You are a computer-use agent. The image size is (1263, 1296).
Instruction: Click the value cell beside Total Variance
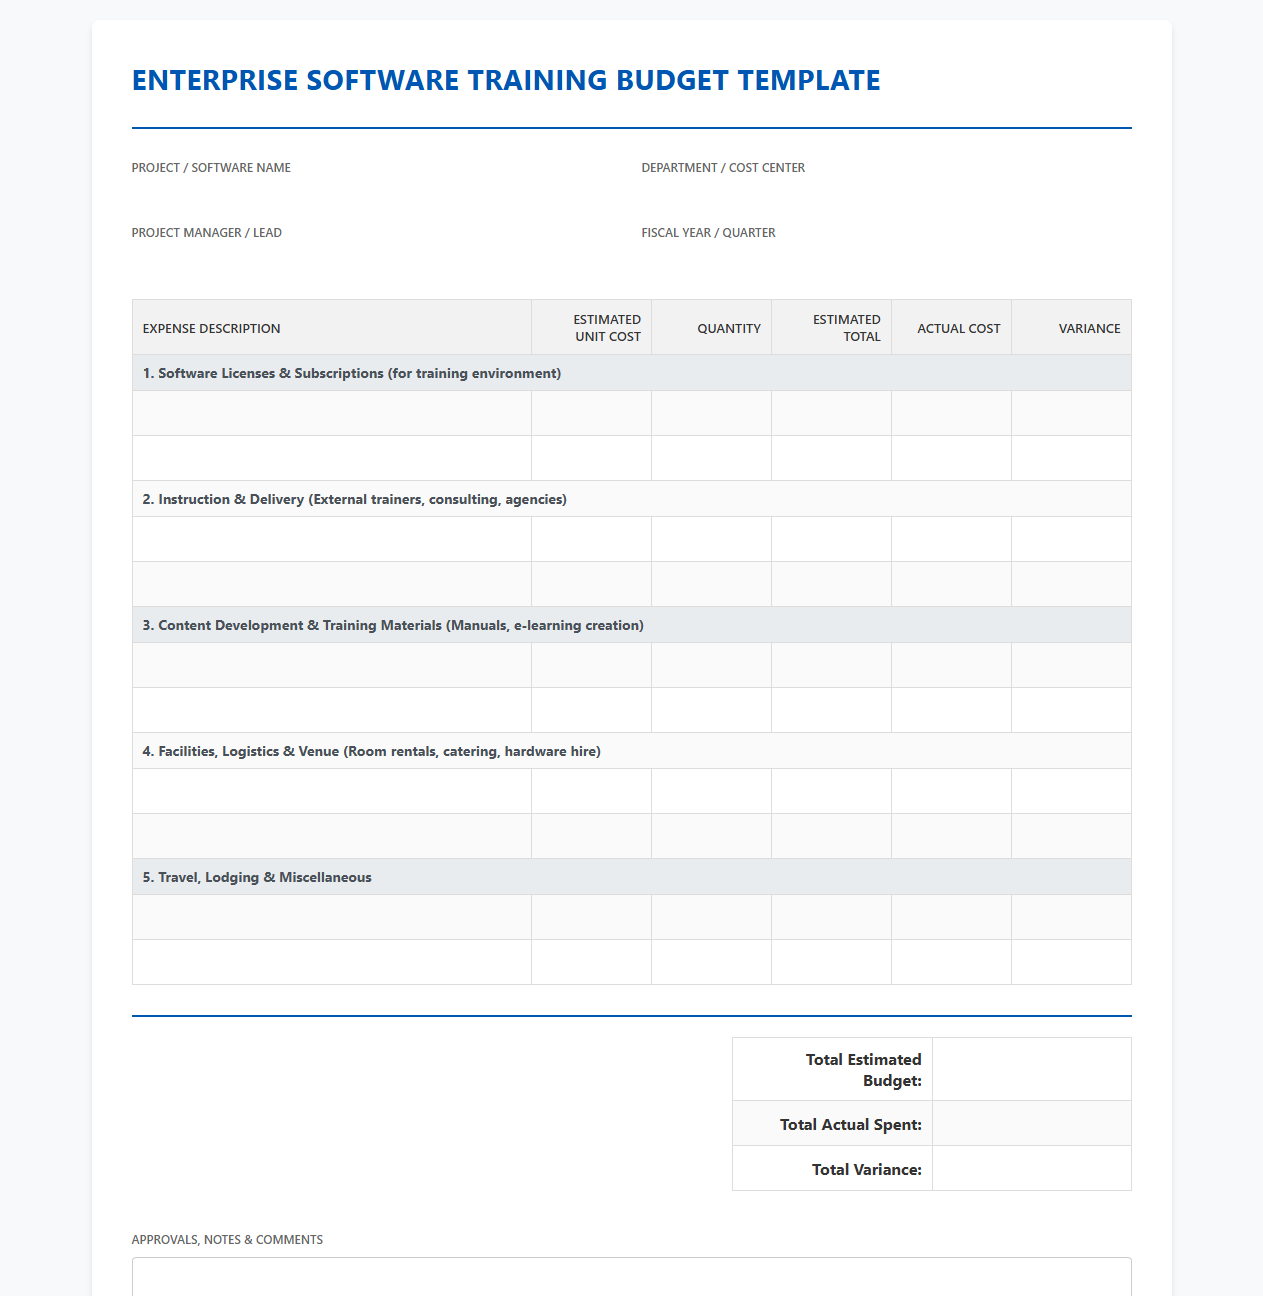coord(1032,1168)
